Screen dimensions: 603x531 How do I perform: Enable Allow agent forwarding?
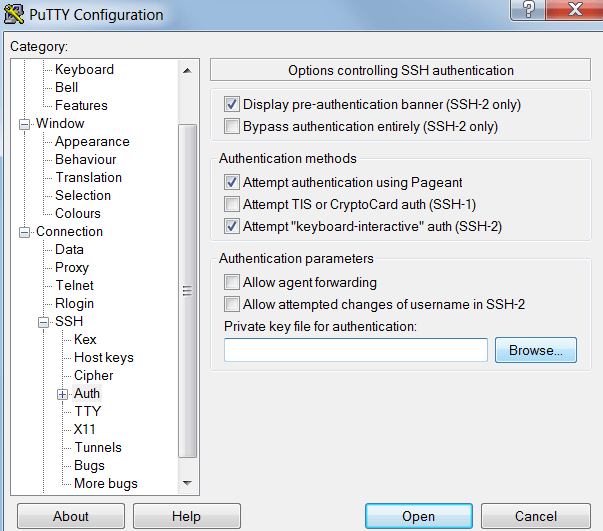[232, 282]
